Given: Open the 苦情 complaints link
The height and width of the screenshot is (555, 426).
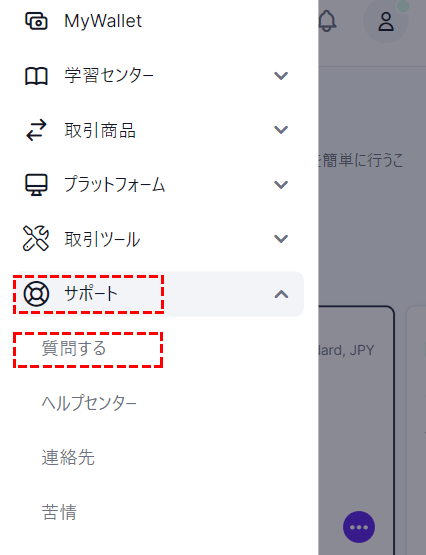Looking at the screenshot, I should pos(59,512).
